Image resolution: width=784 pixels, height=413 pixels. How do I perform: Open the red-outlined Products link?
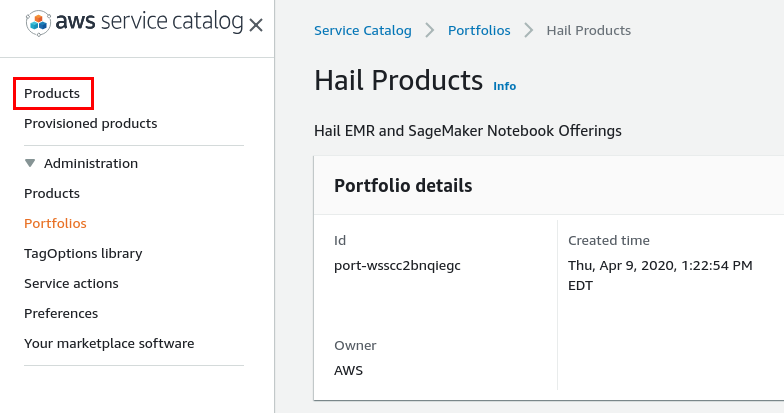[52, 93]
